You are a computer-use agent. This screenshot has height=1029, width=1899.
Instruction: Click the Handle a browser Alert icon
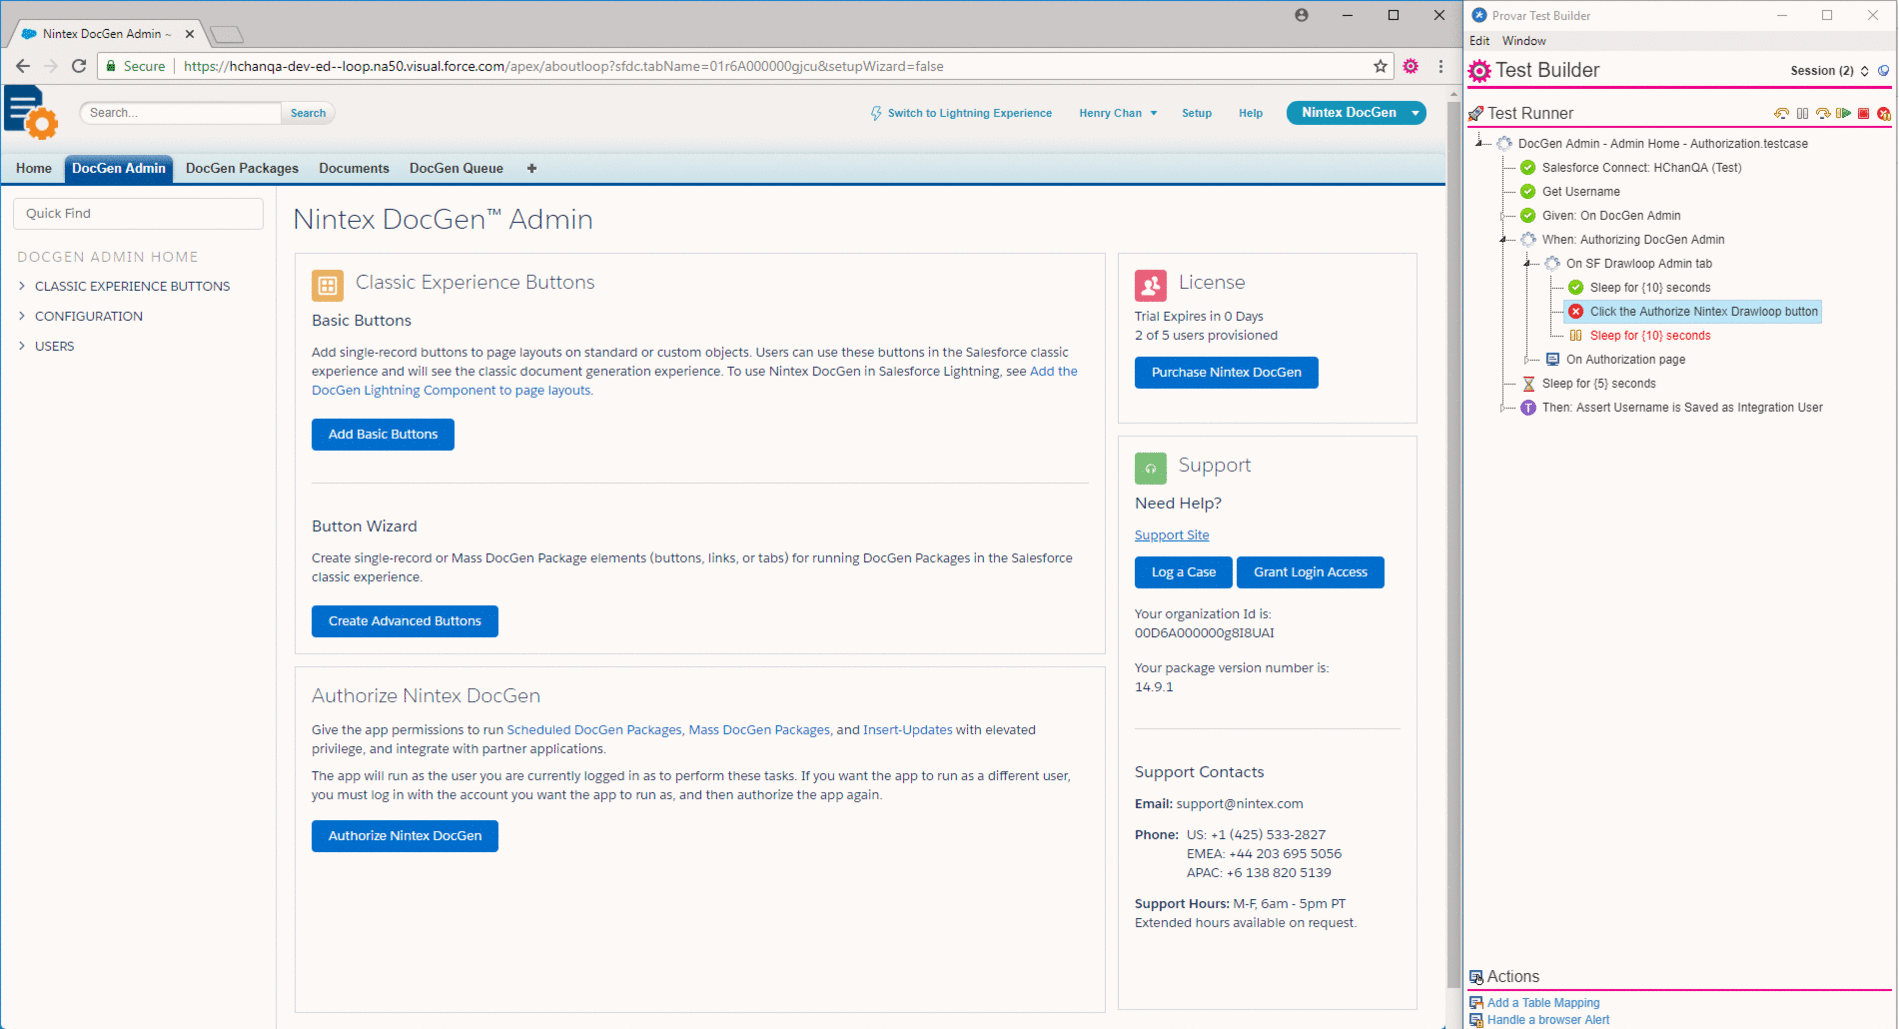[x=1476, y=1020]
